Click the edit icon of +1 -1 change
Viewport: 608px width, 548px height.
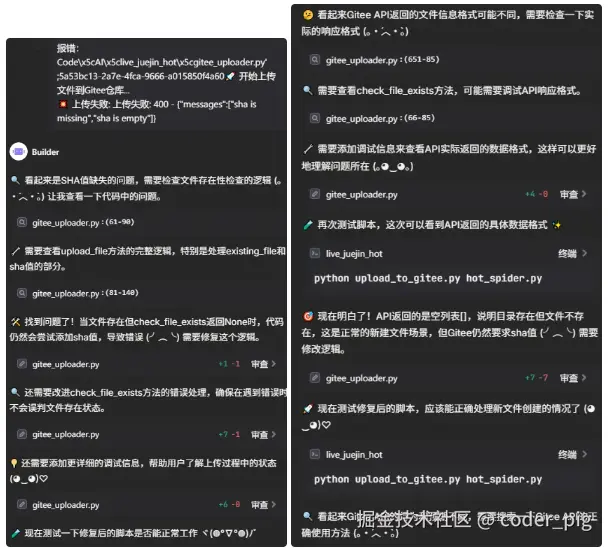point(22,364)
